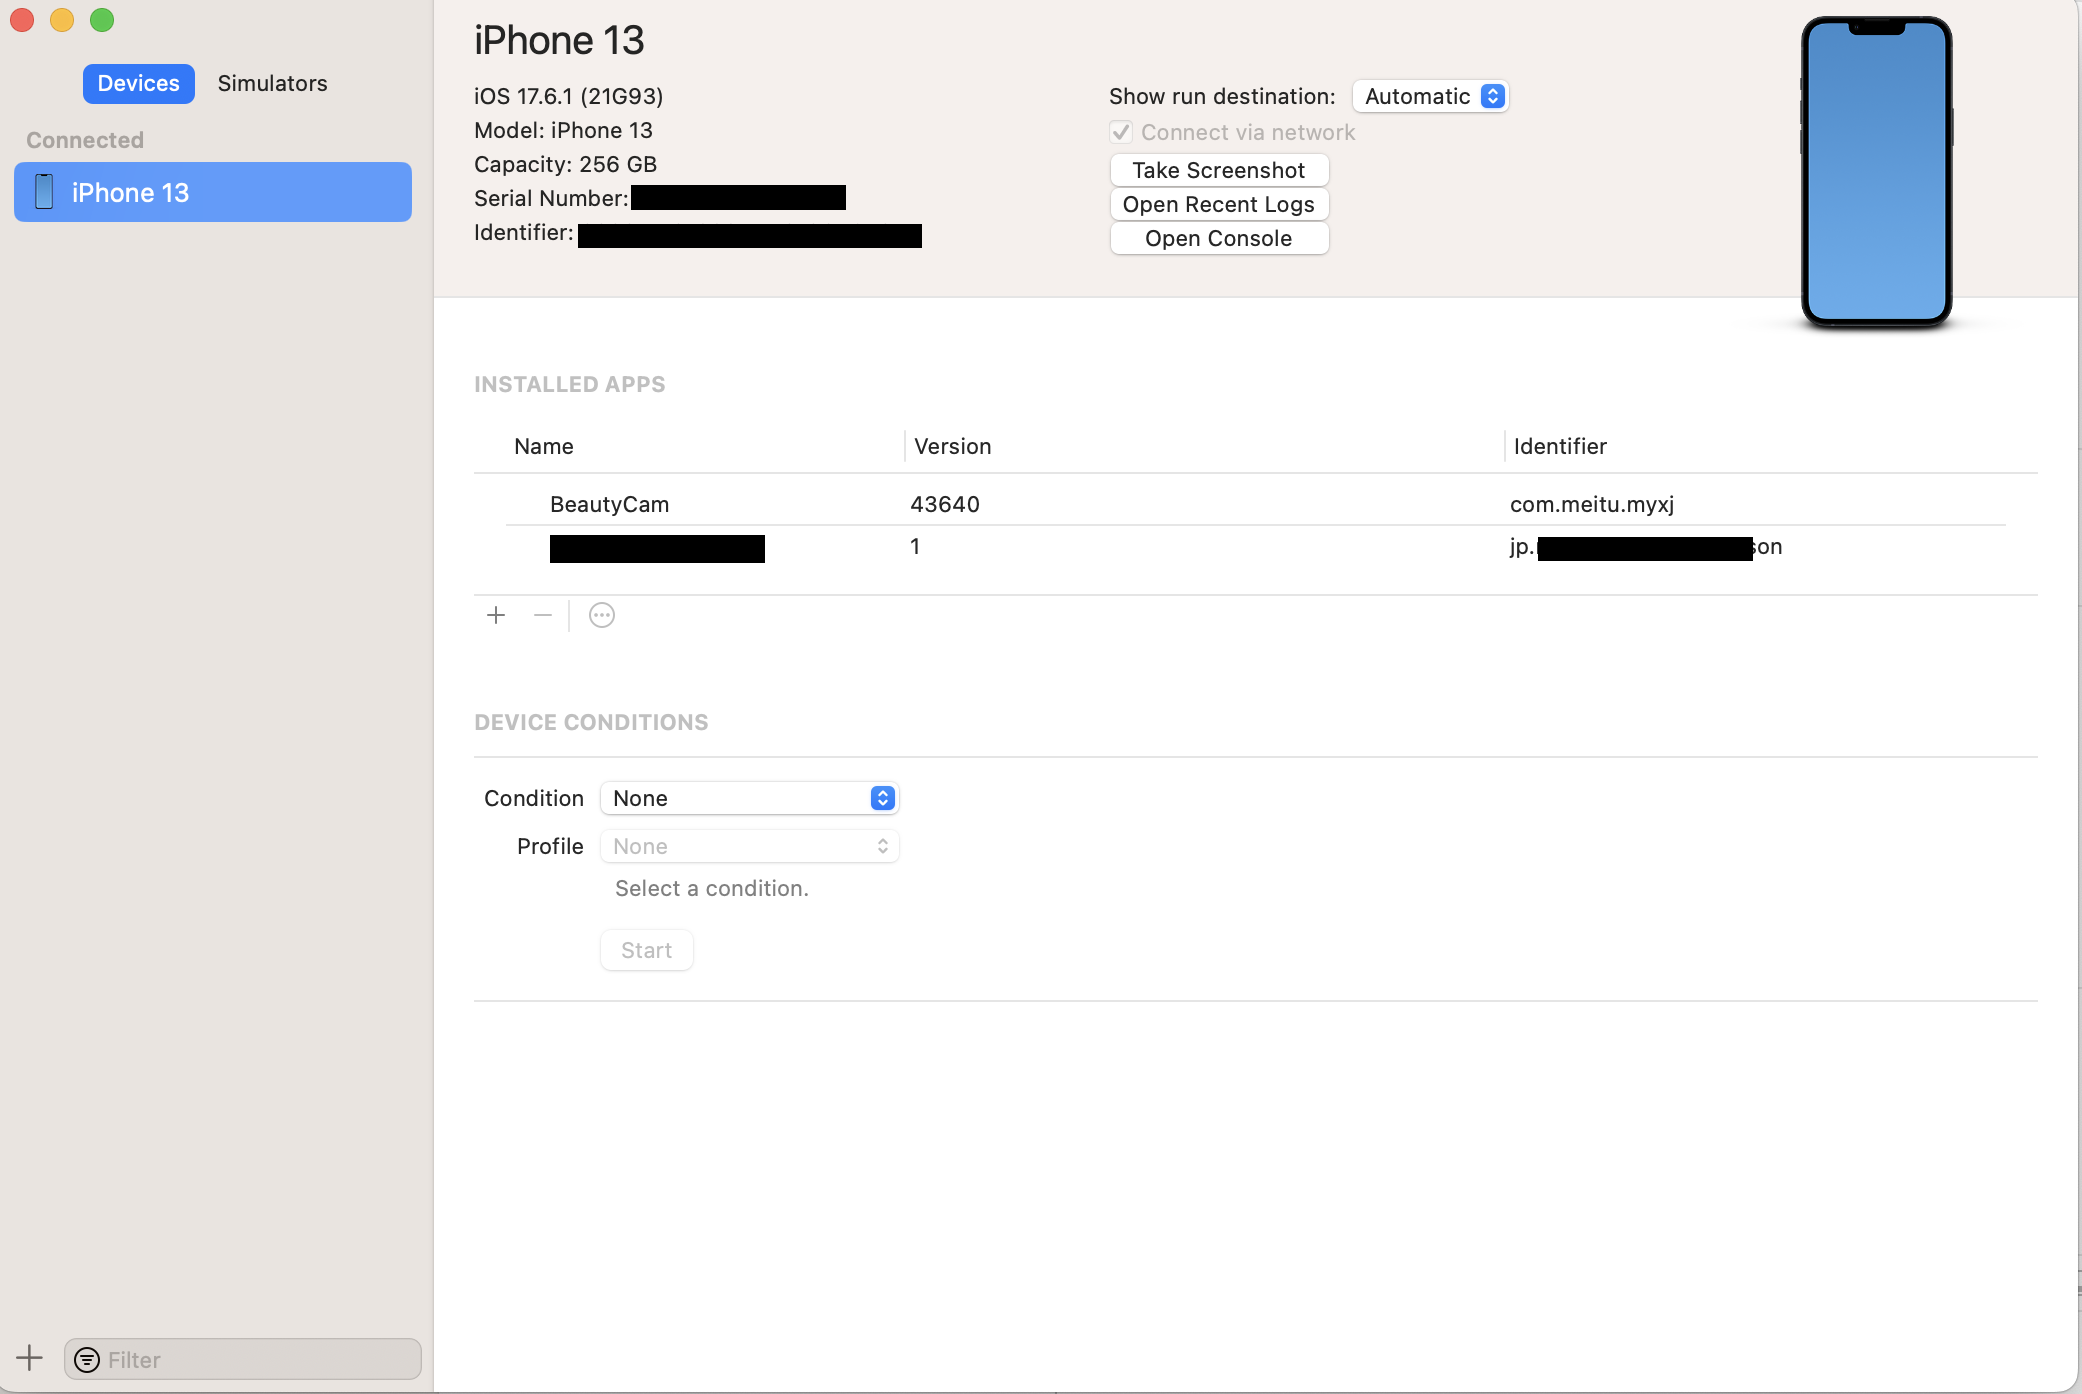Click the iOS 17.6.1 (21G93) text
The height and width of the screenshot is (1394, 2082).
569,96
